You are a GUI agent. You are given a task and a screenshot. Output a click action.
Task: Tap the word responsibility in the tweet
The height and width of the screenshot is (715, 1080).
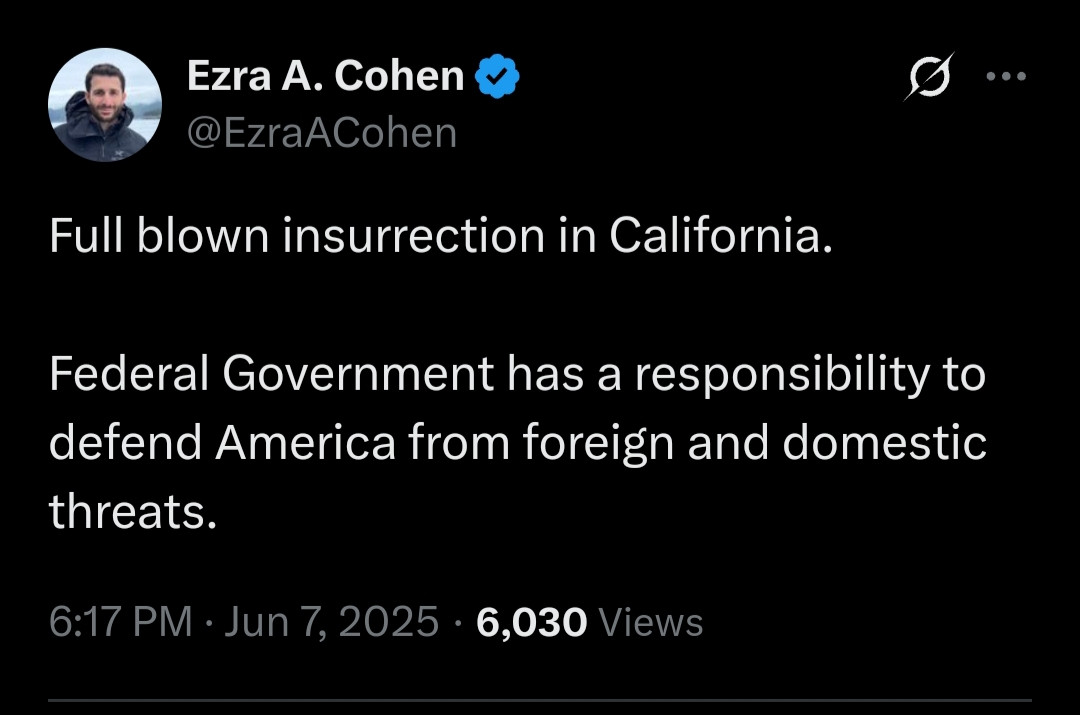[x=779, y=375]
